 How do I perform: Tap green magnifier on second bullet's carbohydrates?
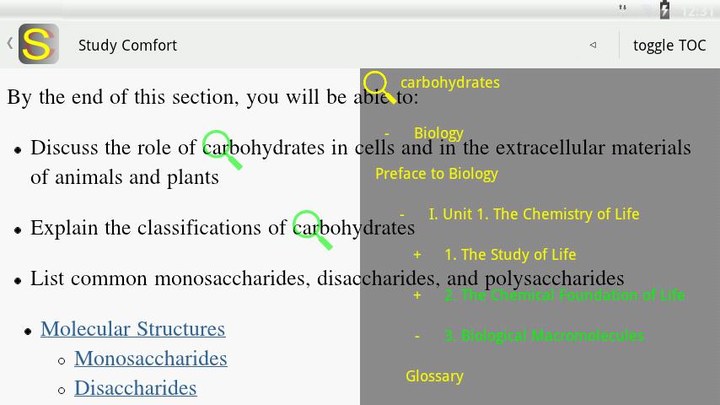[312, 230]
